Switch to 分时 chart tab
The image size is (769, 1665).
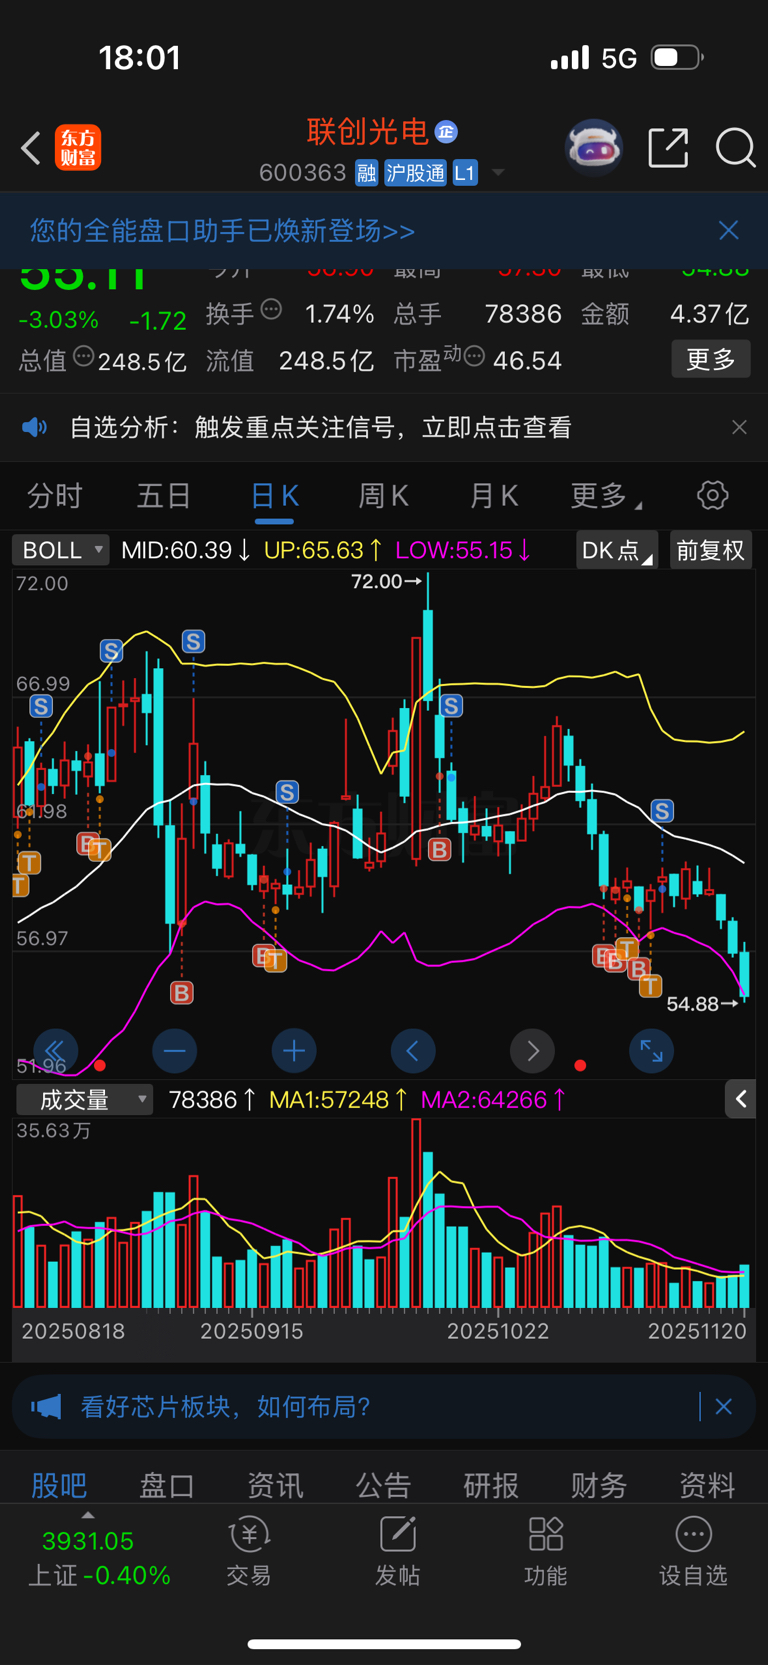[x=55, y=495]
